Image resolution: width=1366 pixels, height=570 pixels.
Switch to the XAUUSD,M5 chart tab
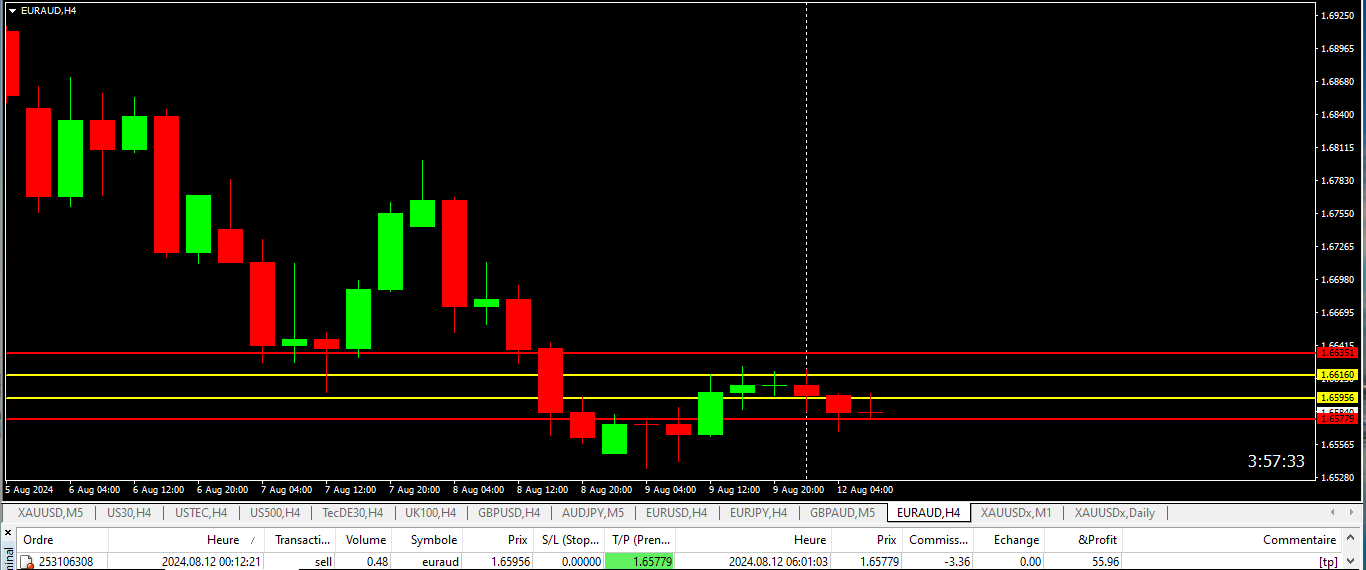coord(49,513)
